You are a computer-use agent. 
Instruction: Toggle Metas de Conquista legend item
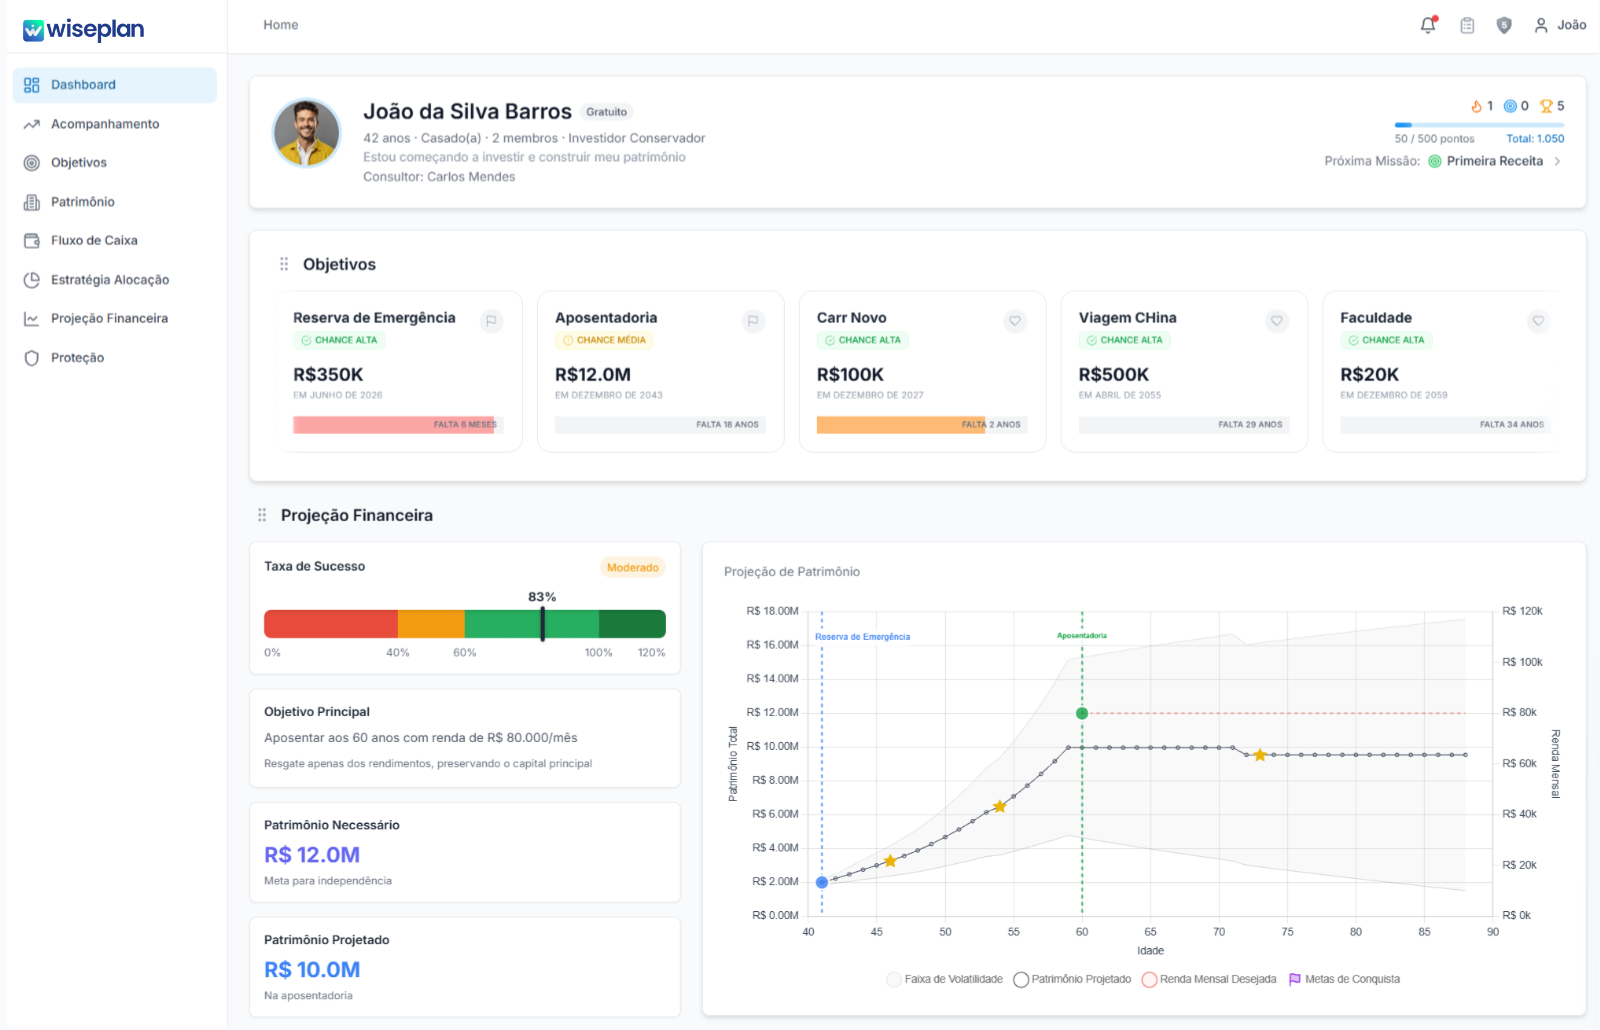[x=1344, y=980]
